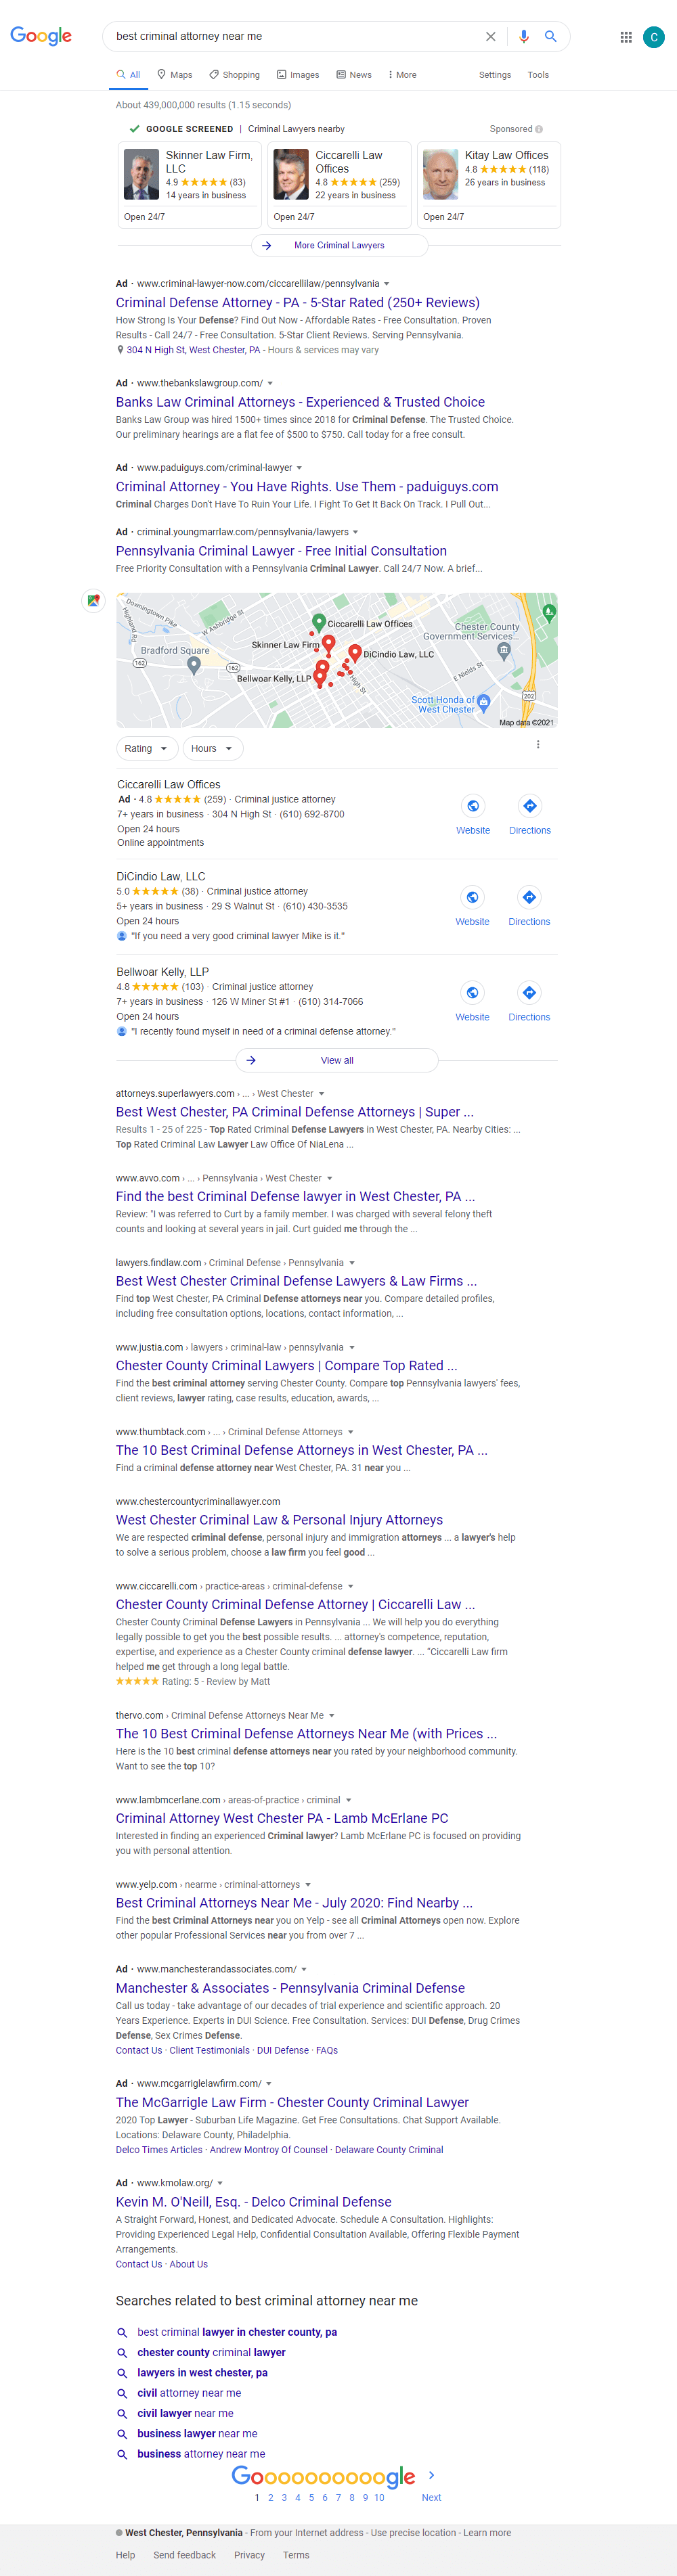Open Ciccarelli Law Offices Website icon
Image resolution: width=677 pixels, height=2576 pixels.
pyautogui.click(x=473, y=806)
